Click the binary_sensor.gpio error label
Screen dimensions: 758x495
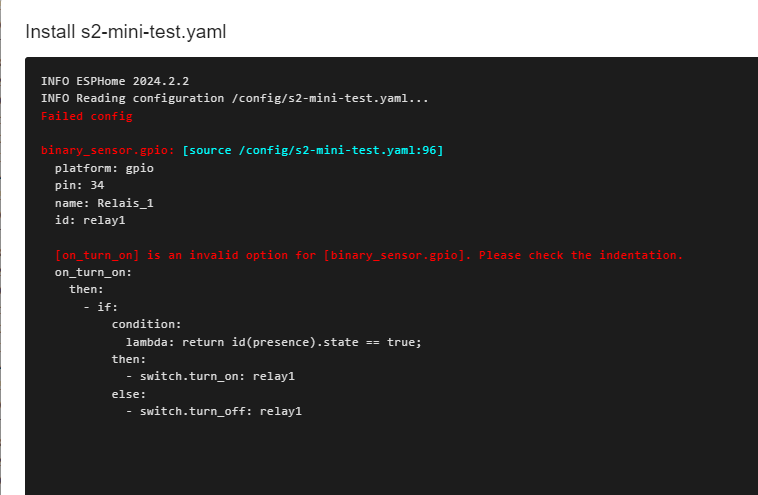(x=107, y=150)
